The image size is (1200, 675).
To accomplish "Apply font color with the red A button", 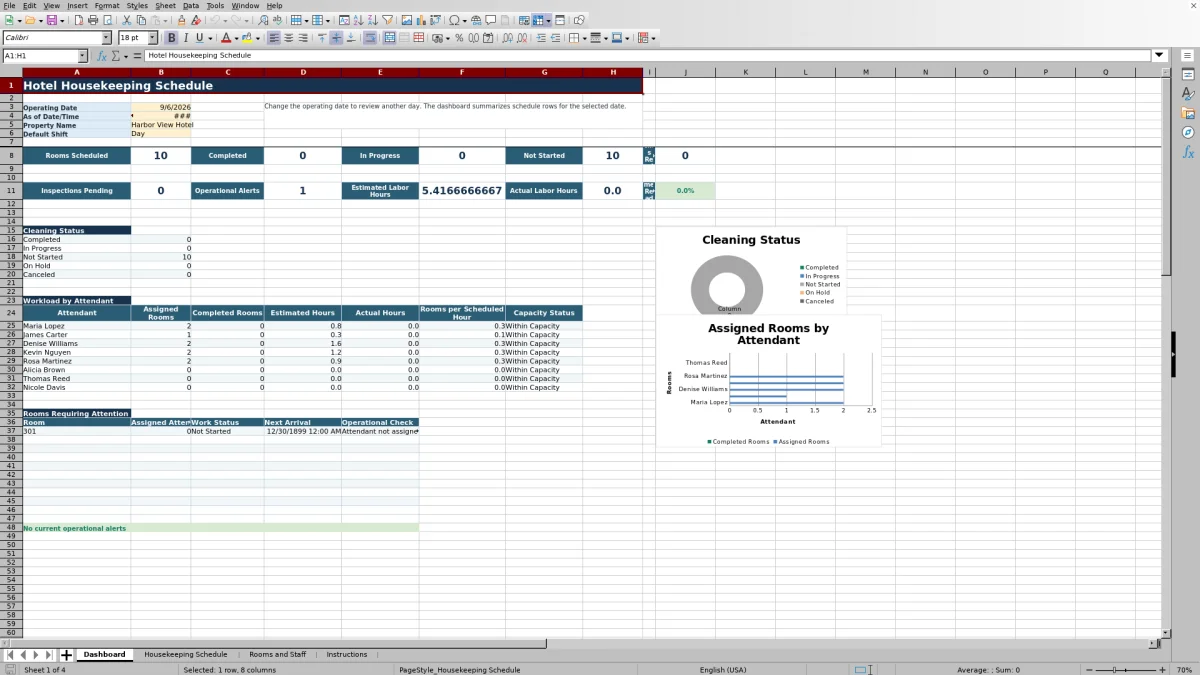I will click(226, 38).
